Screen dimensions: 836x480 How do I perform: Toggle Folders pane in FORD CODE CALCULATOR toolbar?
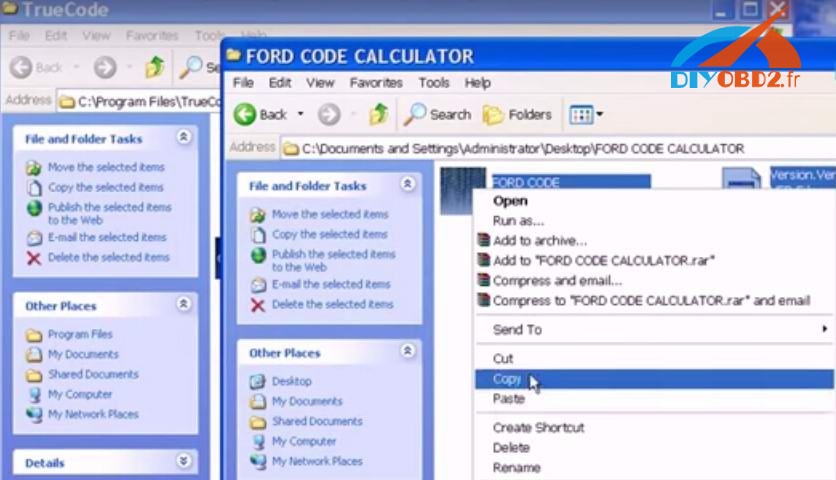(517, 114)
